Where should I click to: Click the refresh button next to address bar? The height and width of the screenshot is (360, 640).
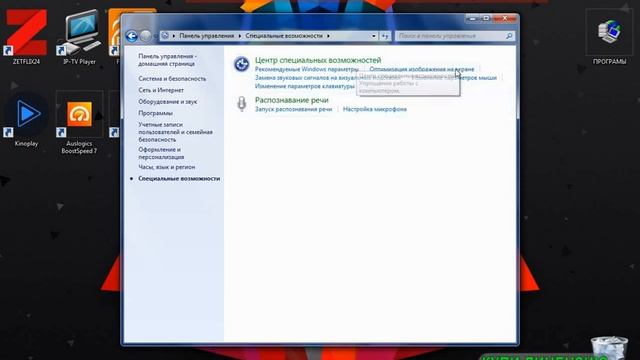coord(385,36)
